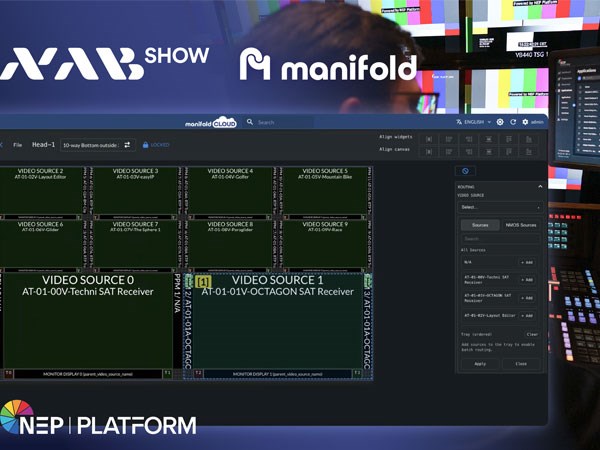Click the admin settings gear icon
The height and width of the screenshot is (450, 600).
coord(525,122)
